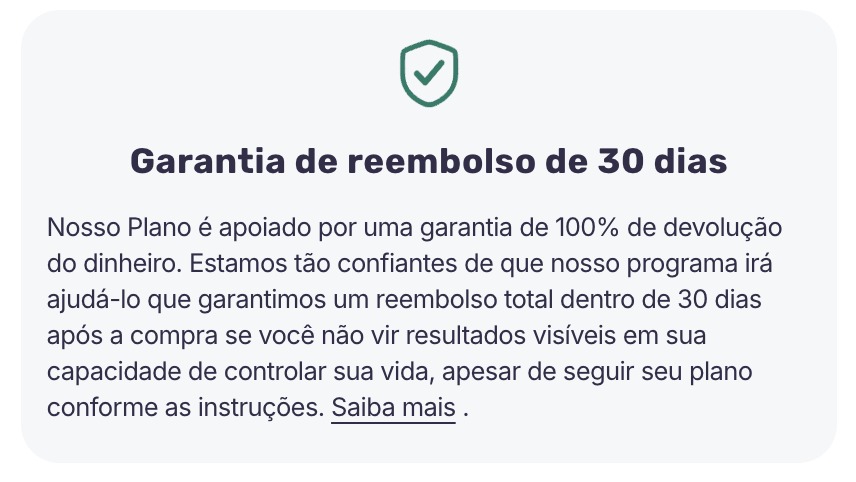Click the checkmark inside the shield
This screenshot has width=856, height=482.
(429, 73)
